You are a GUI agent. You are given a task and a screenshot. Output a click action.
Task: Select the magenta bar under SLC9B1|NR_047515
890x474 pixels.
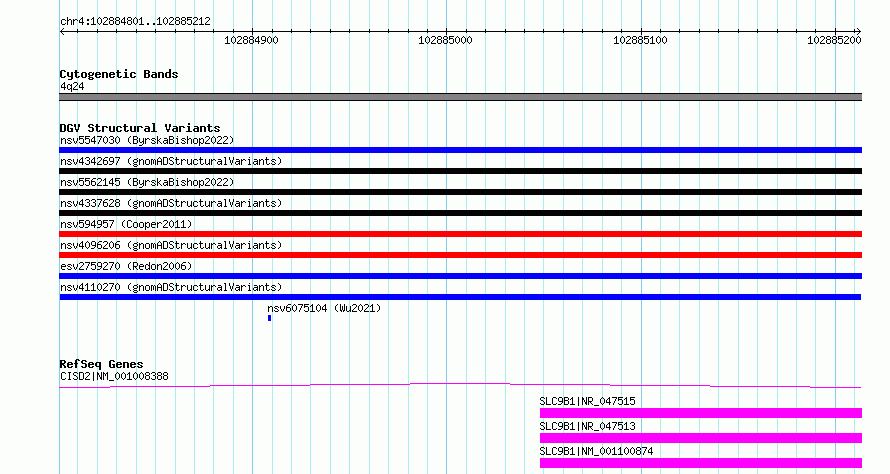[x=701, y=413]
